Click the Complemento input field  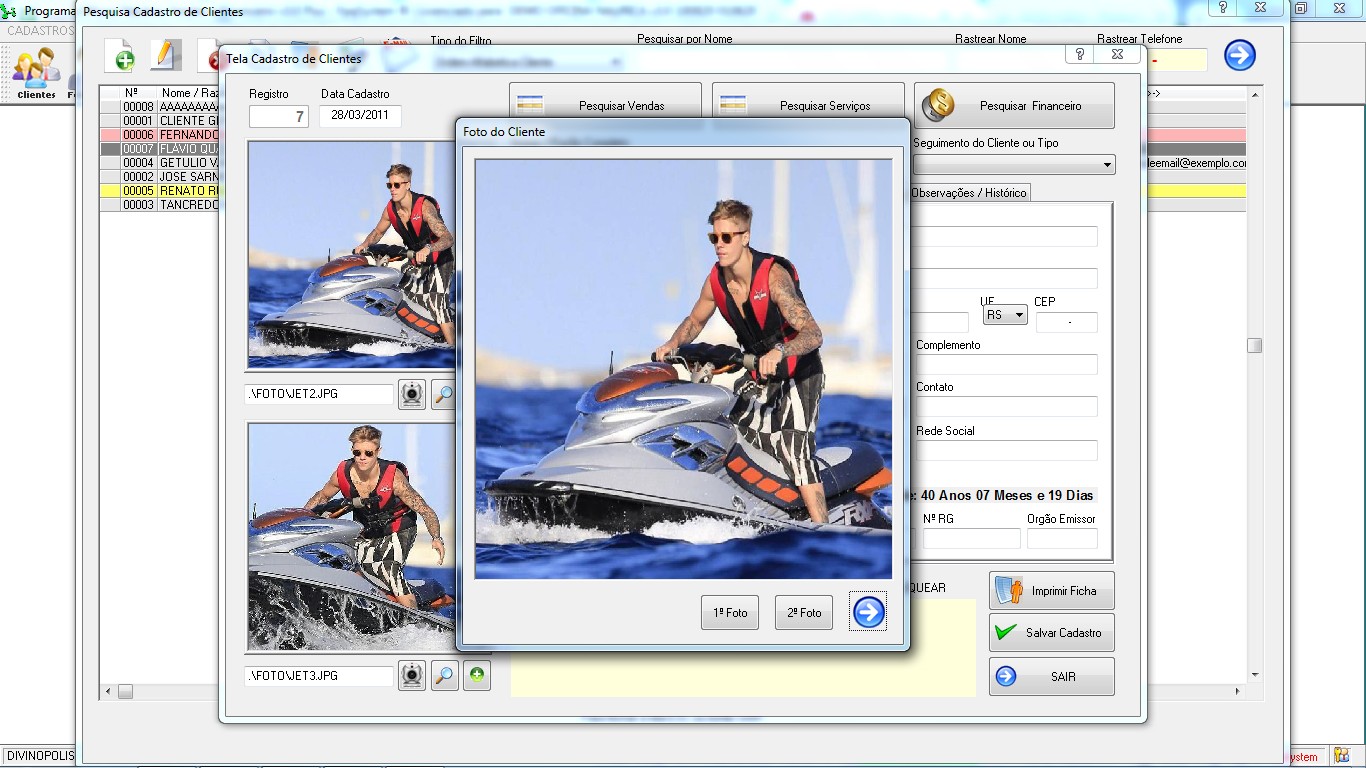point(1006,364)
